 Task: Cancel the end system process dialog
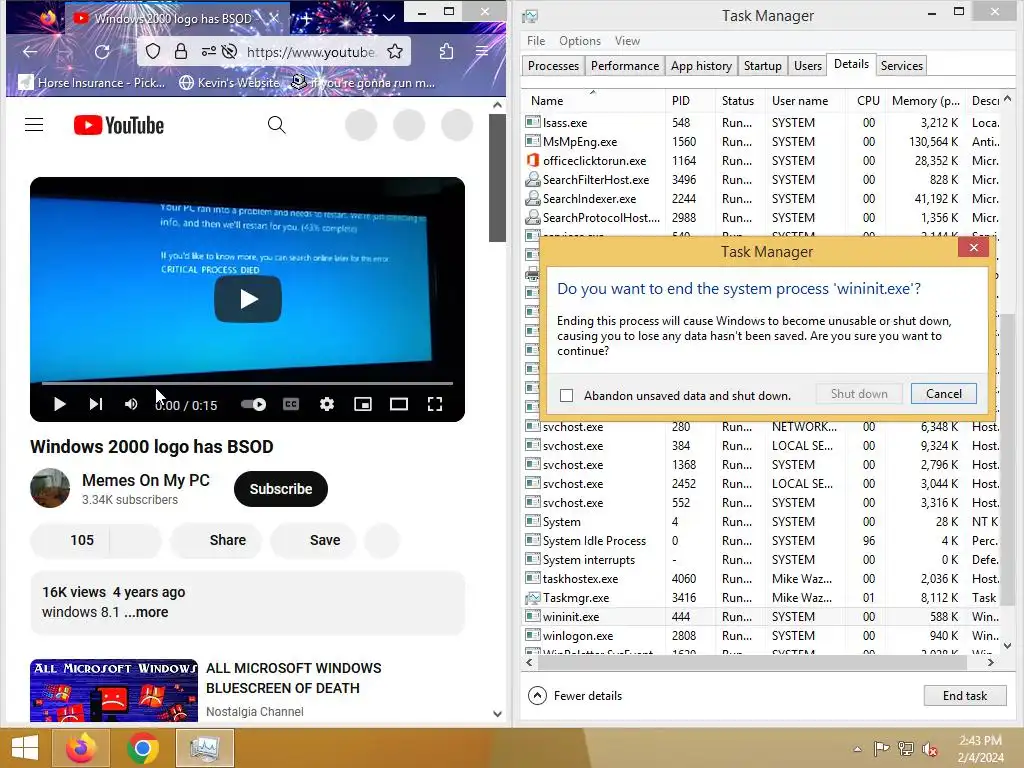coord(944,393)
